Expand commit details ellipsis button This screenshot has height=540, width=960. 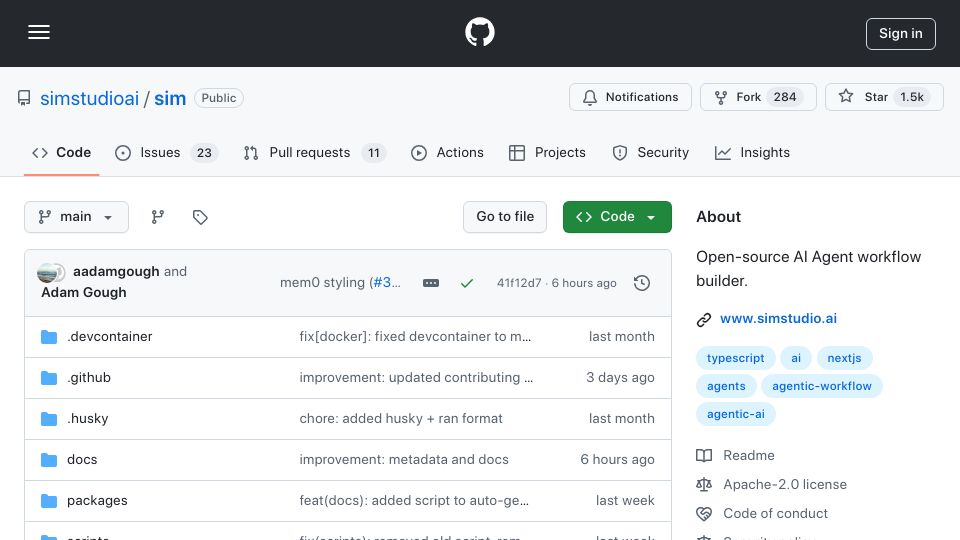431,283
